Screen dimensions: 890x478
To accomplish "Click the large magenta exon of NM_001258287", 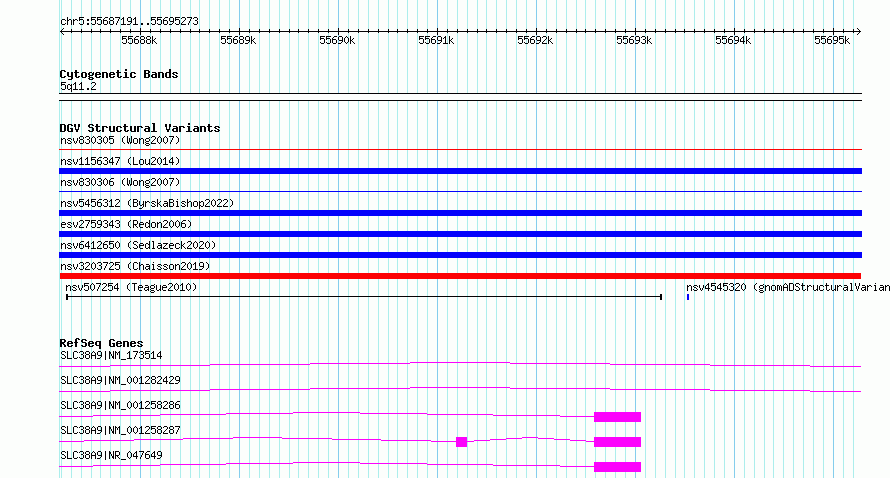I will 618,442.
